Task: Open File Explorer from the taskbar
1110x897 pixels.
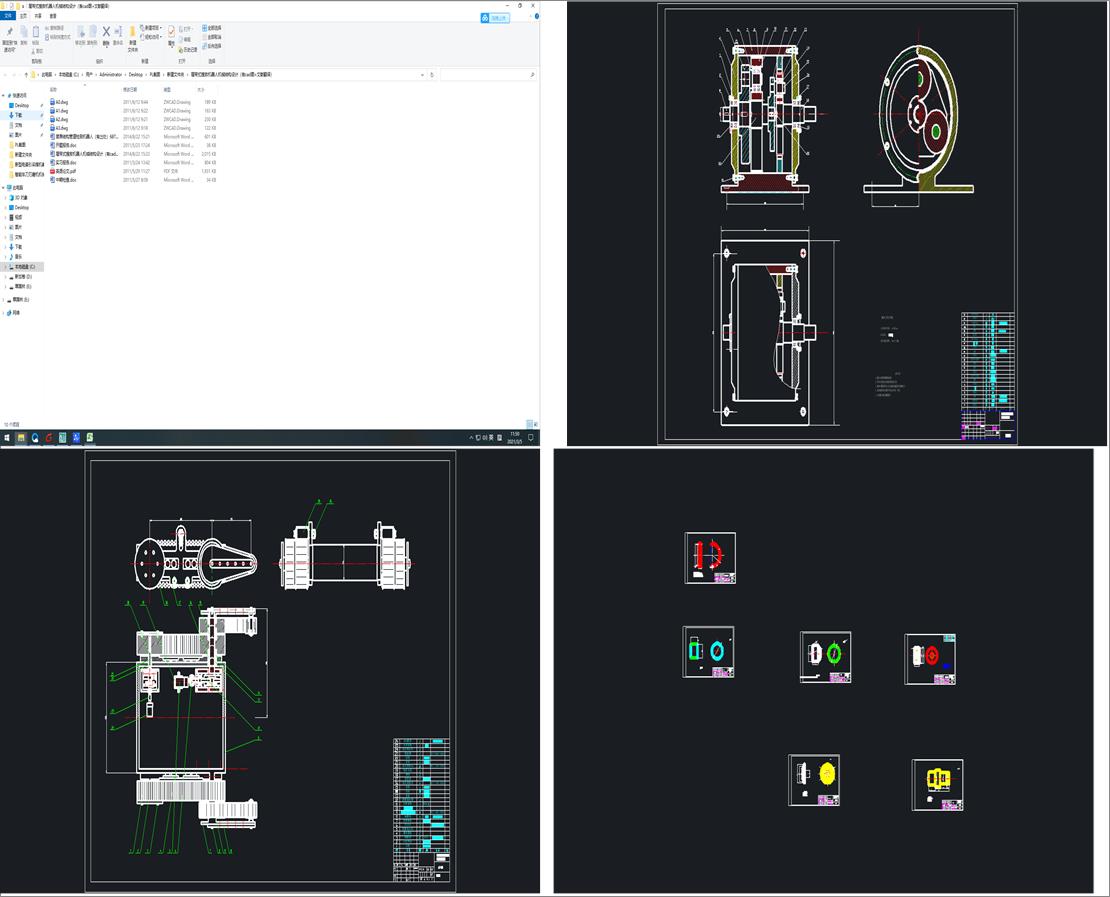Action: coord(21,437)
